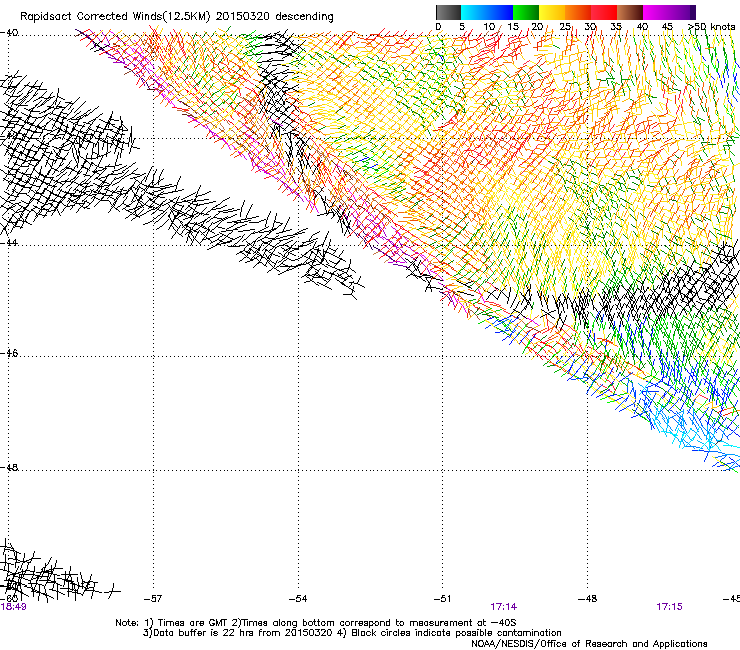The image size is (740, 650).
Task: Click the '-44' latitude axis label
Action: click(9, 243)
